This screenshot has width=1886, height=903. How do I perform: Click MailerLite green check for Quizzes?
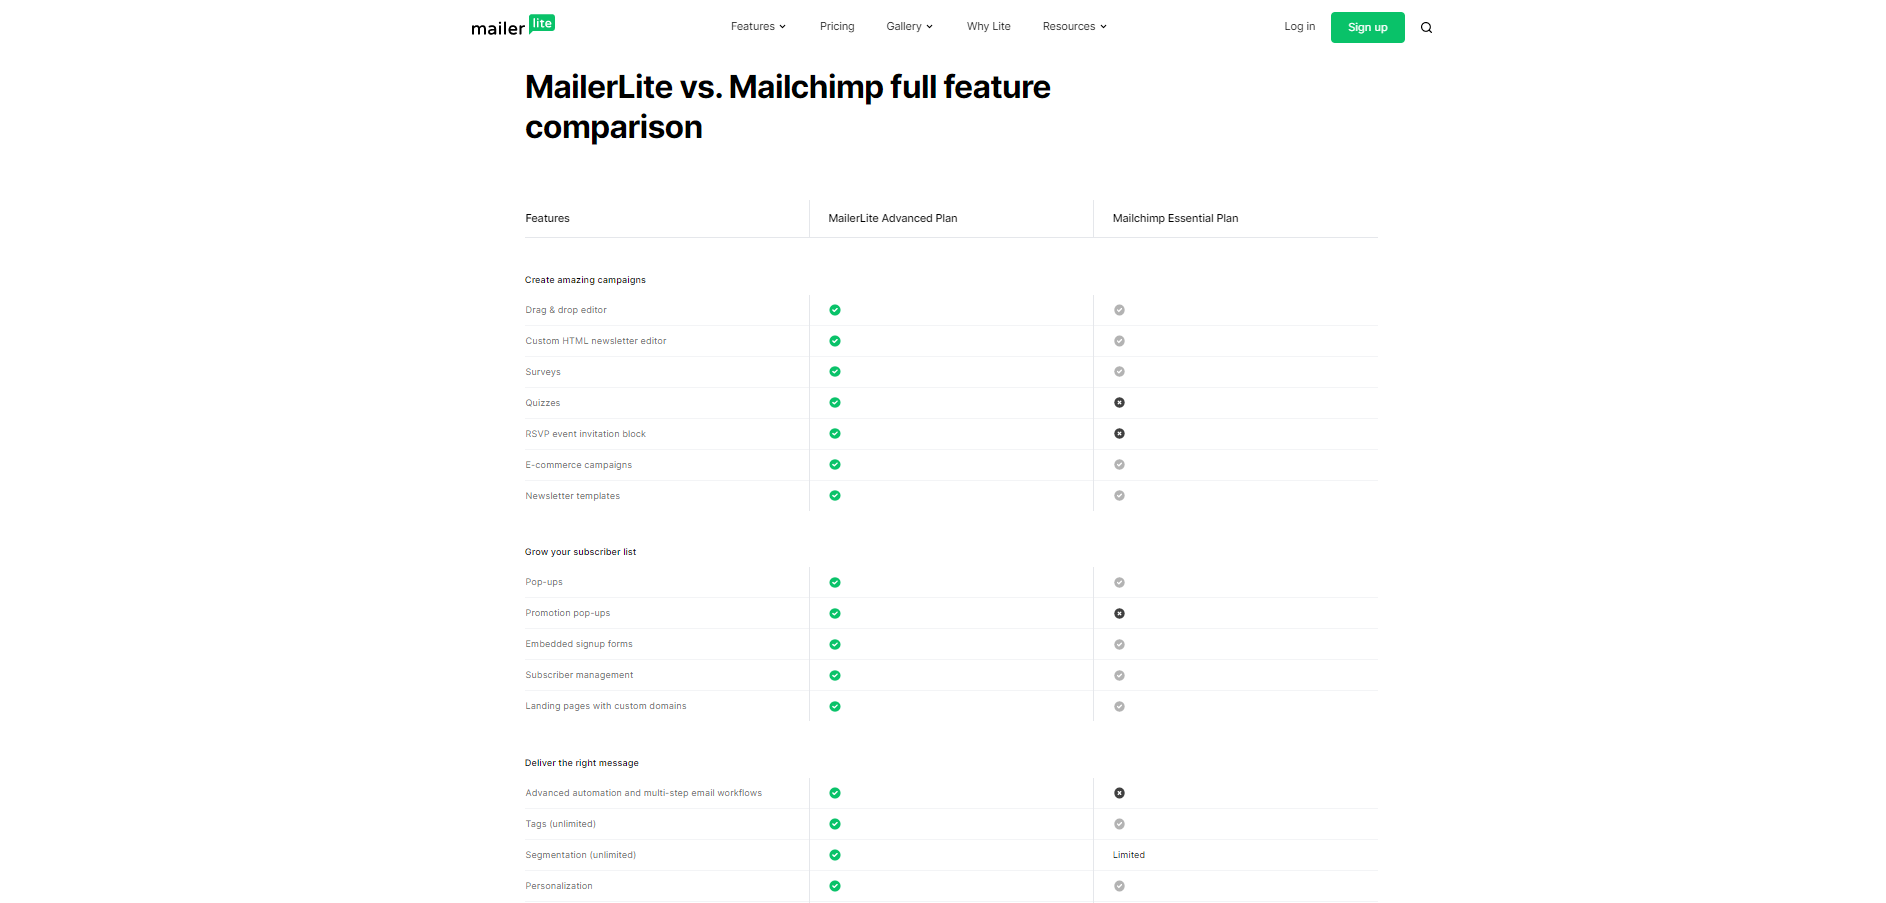(x=835, y=403)
